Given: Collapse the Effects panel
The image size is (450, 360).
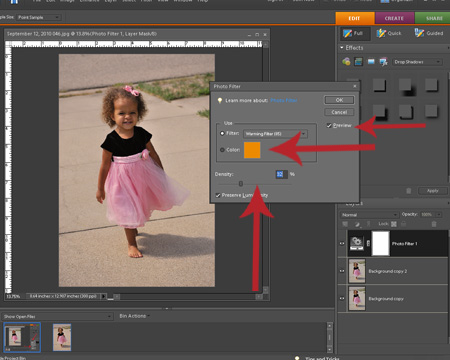Looking at the screenshot, I should pyautogui.click(x=342, y=48).
